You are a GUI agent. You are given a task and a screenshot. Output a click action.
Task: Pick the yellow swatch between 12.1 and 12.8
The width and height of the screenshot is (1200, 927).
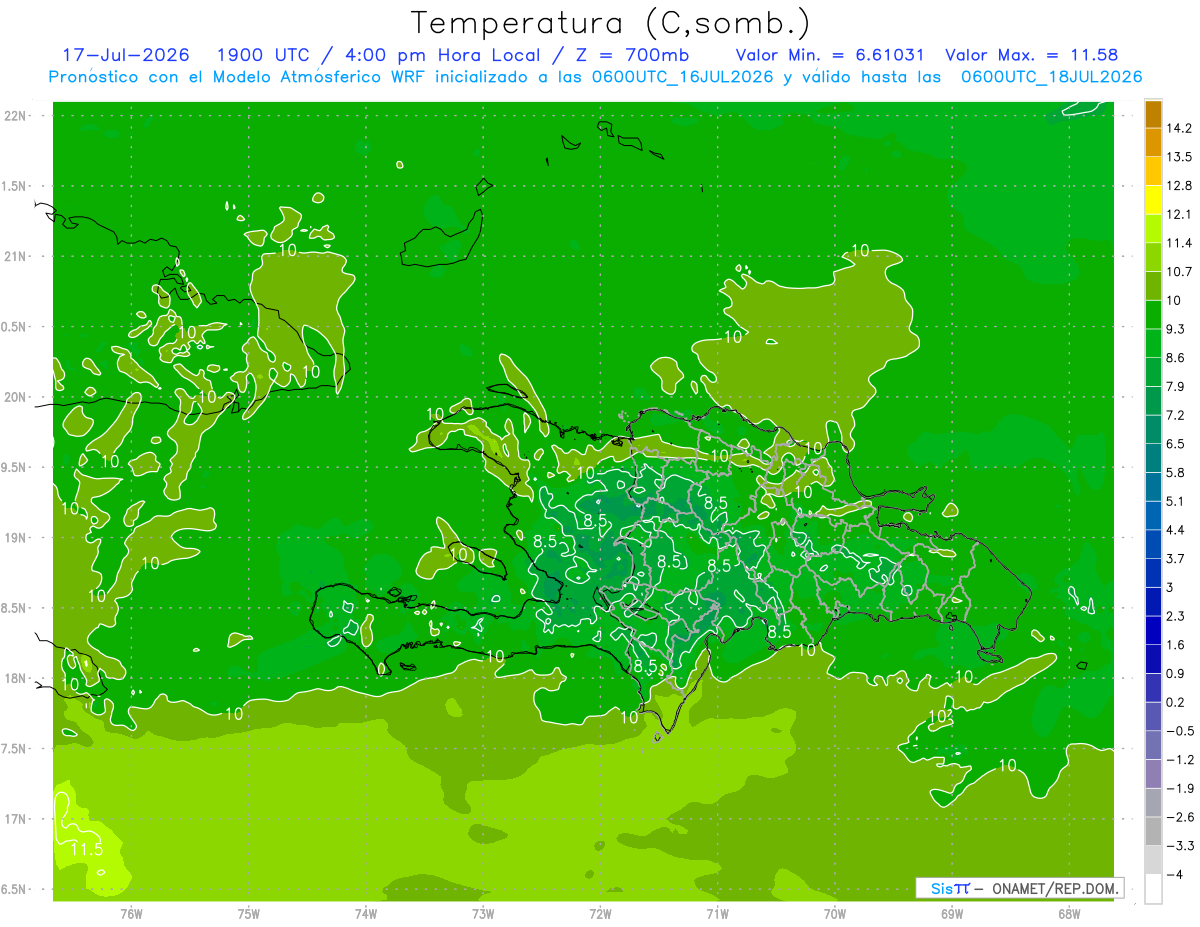coord(1154,200)
